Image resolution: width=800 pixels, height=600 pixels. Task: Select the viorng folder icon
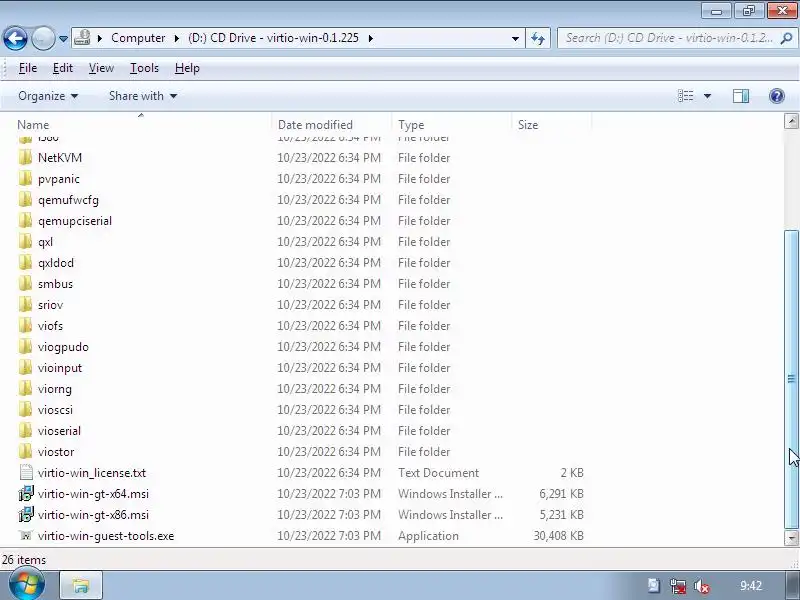tap(26, 388)
